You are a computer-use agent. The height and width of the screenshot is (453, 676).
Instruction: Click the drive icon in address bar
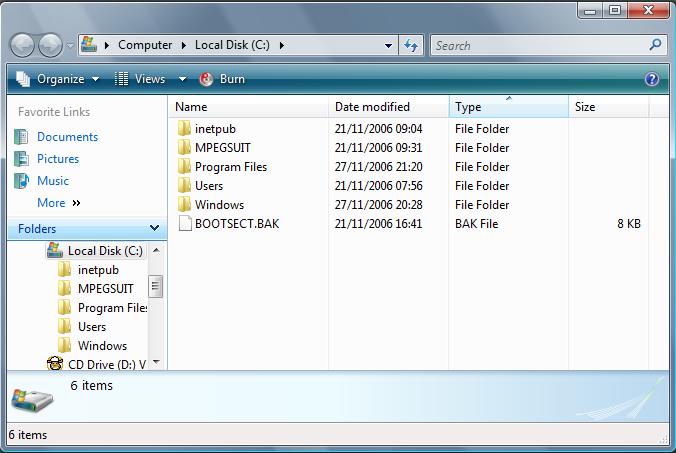point(89,44)
